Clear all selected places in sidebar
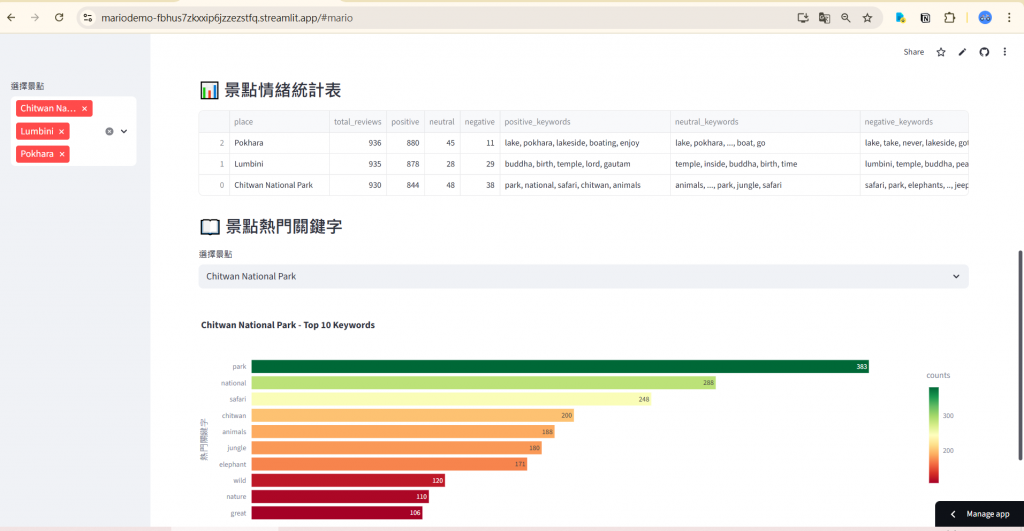 pos(109,131)
